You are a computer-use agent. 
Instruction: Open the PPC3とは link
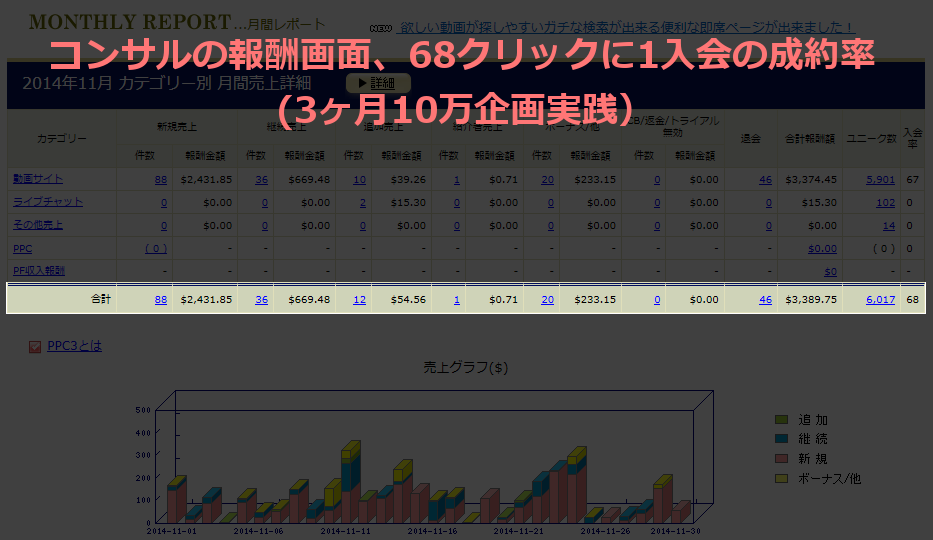pyautogui.click(x=74, y=346)
